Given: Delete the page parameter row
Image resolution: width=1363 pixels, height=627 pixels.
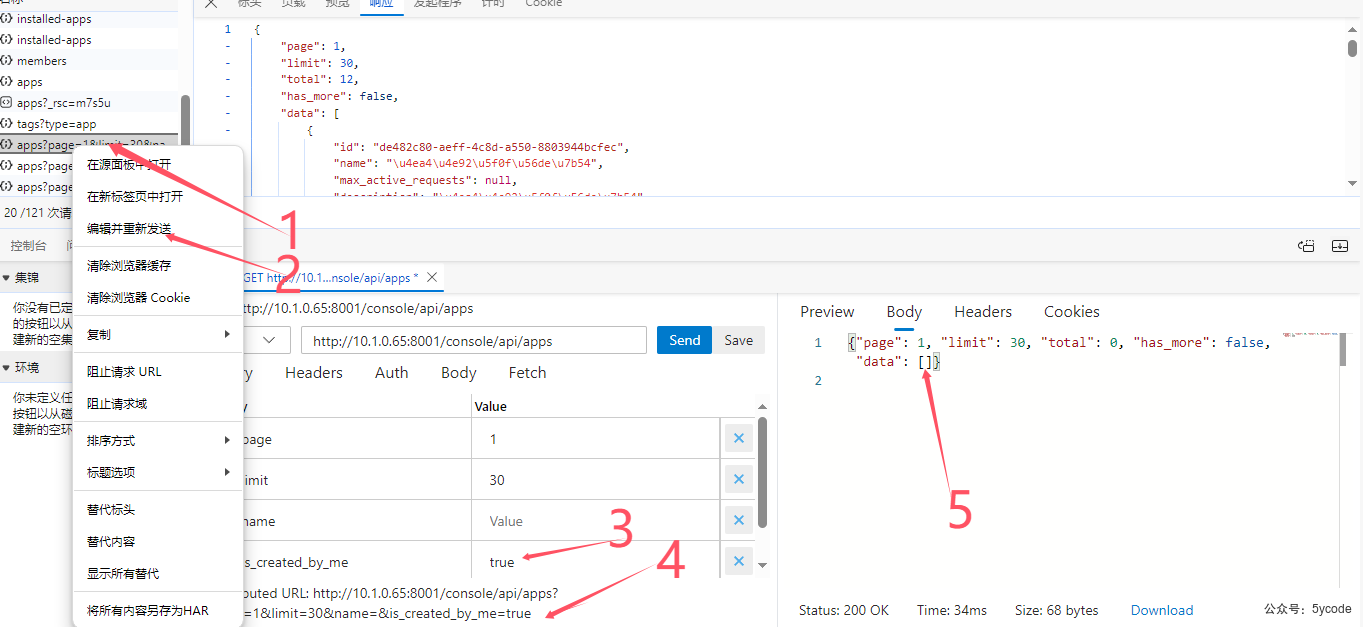Looking at the screenshot, I should 738,438.
